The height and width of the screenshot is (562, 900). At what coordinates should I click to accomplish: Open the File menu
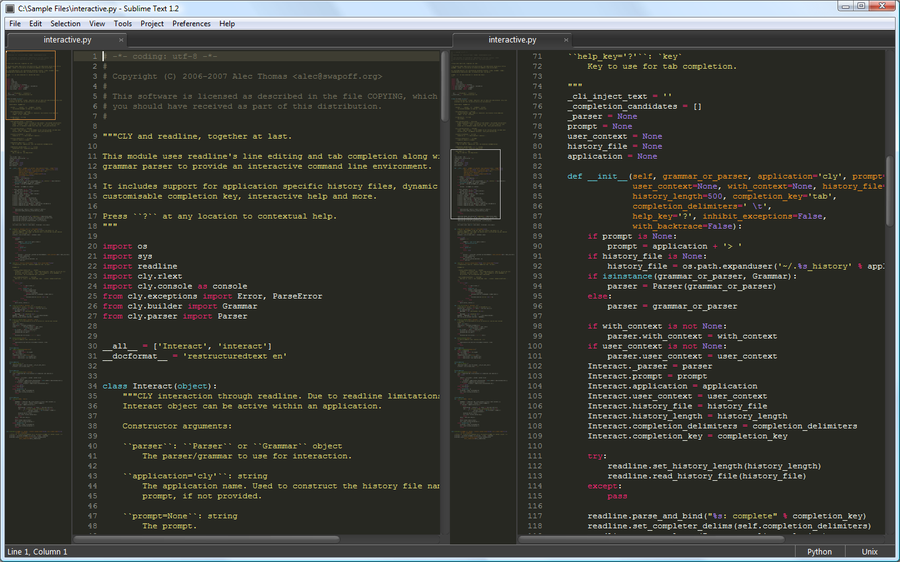[14, 23]
